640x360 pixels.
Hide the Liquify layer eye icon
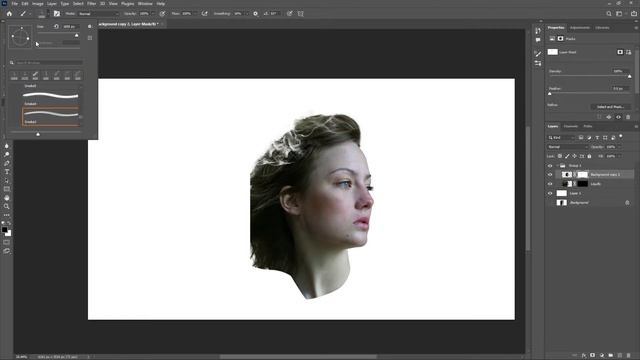point(550,184)
